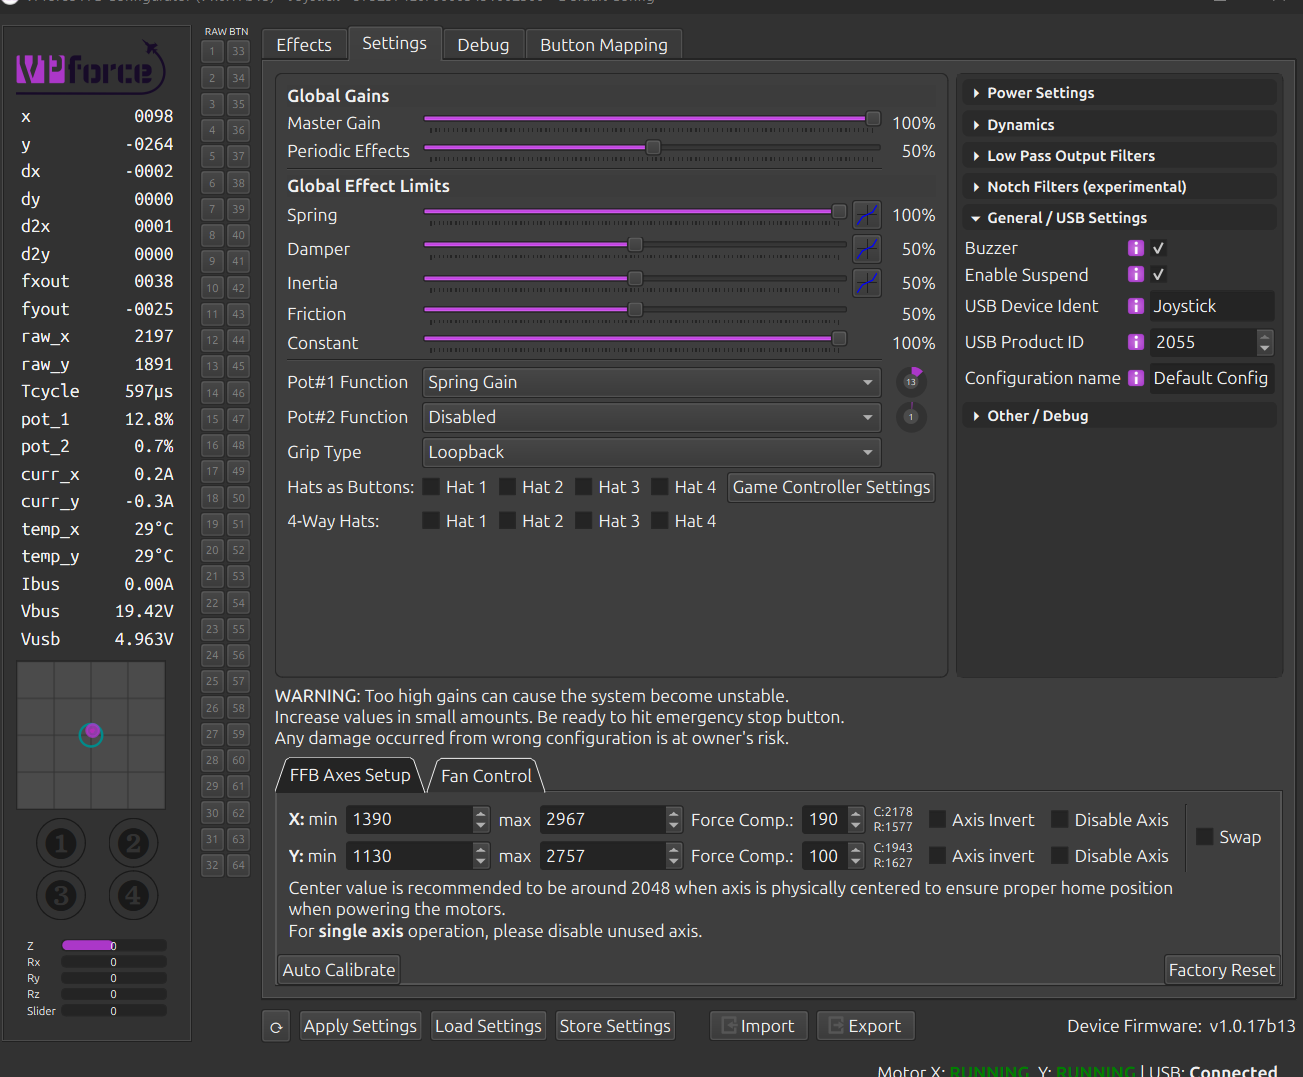Enable the Swap axes checkbox
The image size is (1303, 1077).
tap(1205, 837)
